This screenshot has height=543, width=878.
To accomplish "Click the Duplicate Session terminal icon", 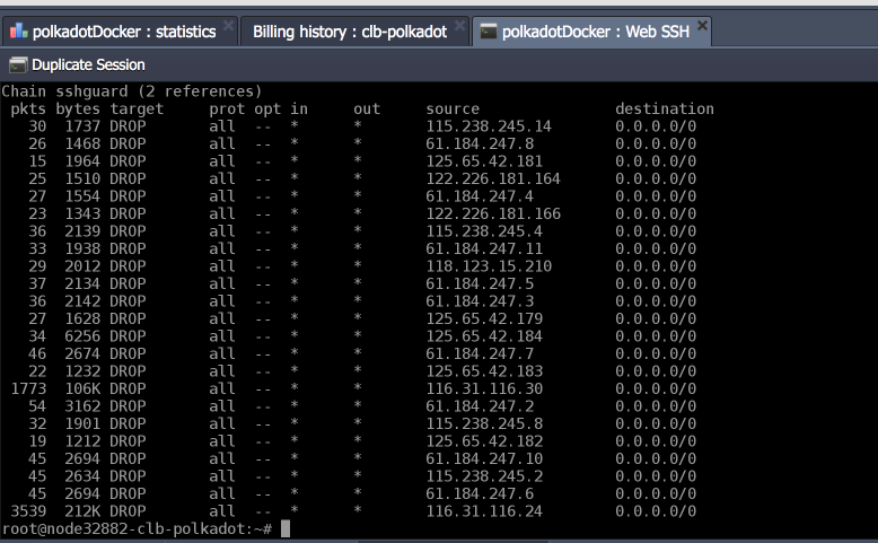I will click(18, 65).
